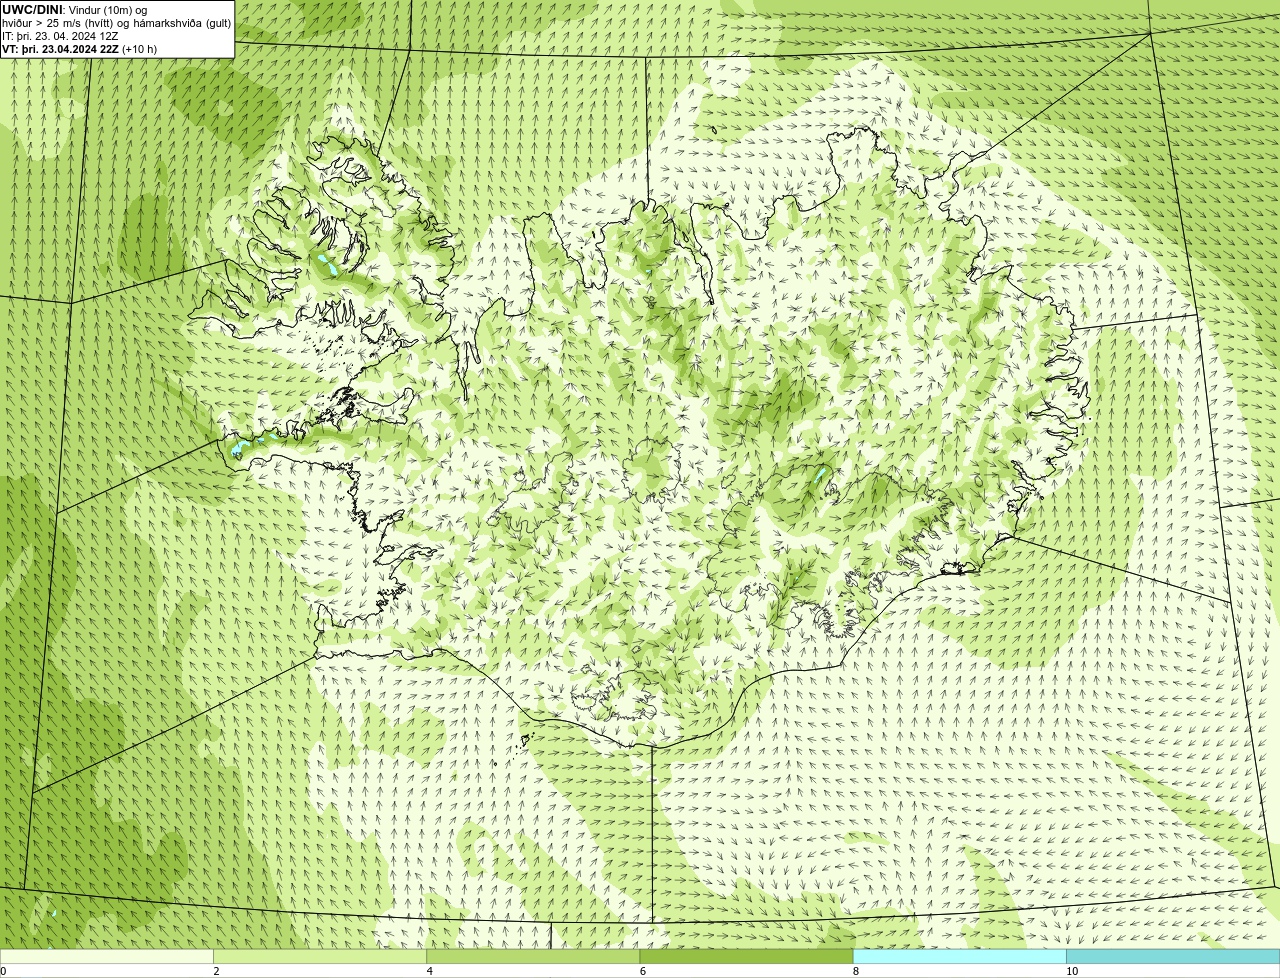The image size is (1280, 978).
Task: Click the "VT: þri. 23.04.2024 22Z (+10 h)" line
Action: [x=80, y=49]
